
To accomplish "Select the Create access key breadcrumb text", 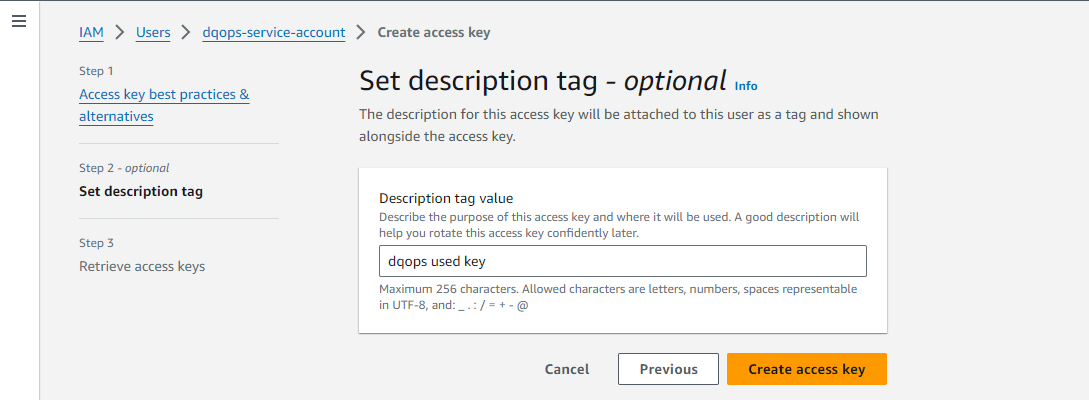I will [x=434, y=32].
